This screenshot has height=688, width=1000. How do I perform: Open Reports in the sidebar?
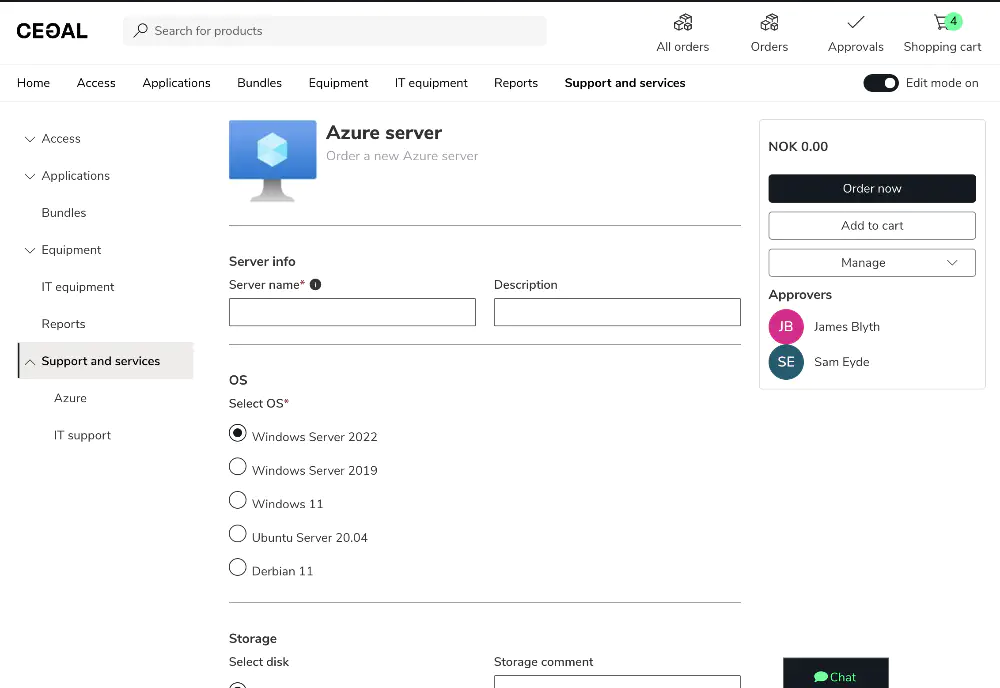[x=63, y=324]
